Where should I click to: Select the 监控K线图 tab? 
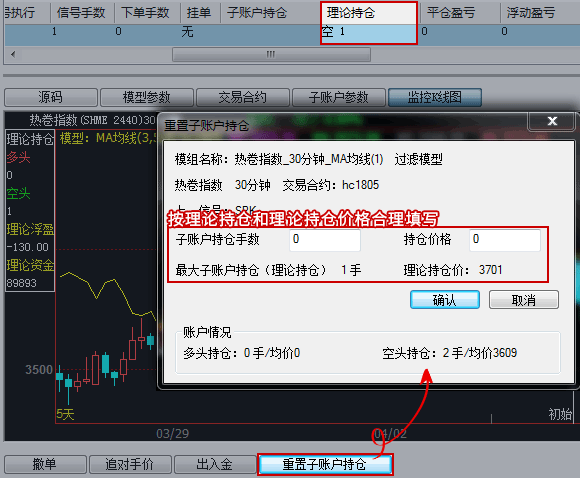435,97
